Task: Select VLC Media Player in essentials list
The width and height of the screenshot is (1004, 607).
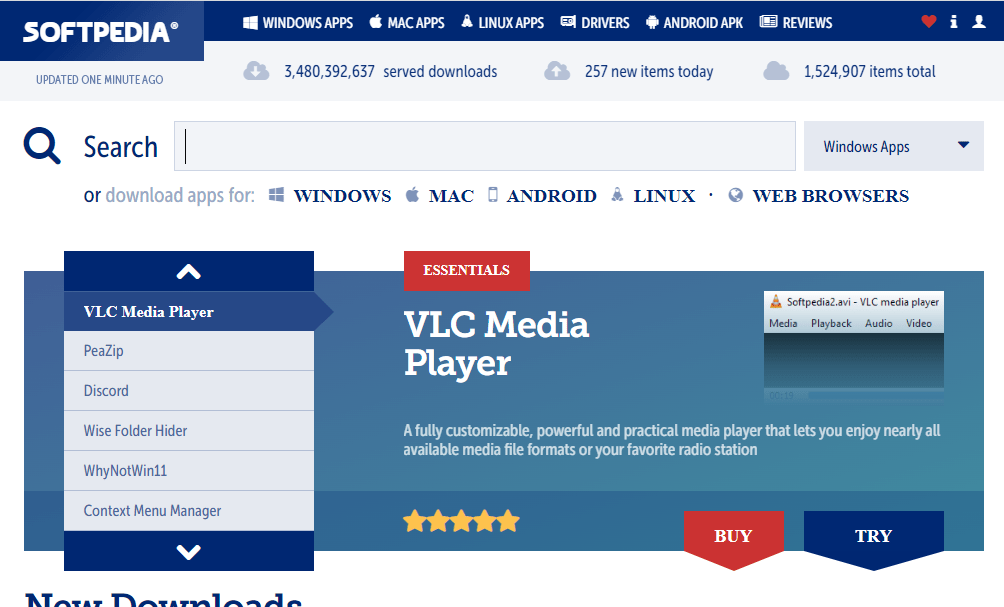Action: [x=189, y=312]
